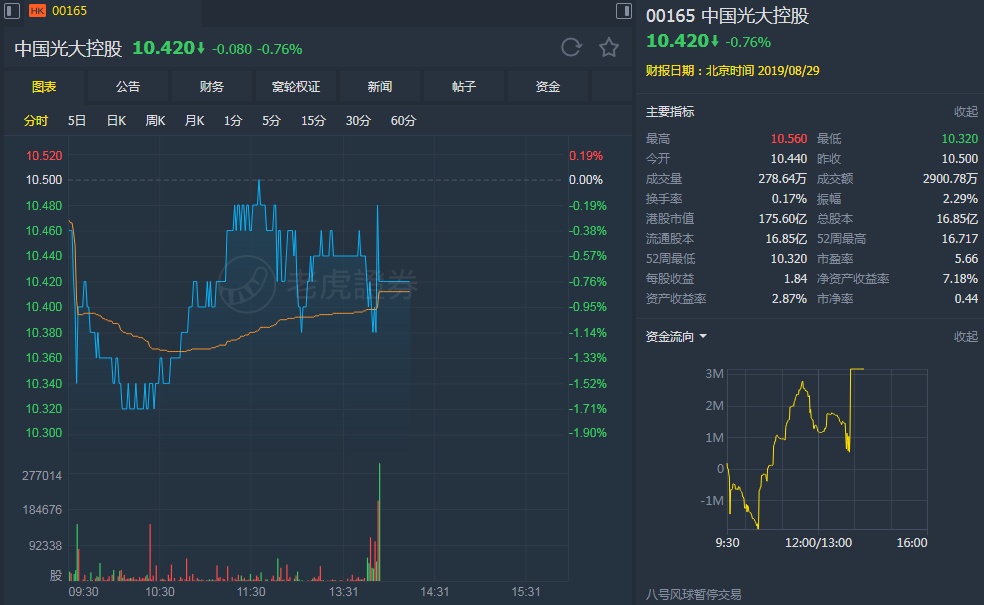Click the 振幅 value 2.29%
Image resolution: width=984 pixels, height=605 pixels.
coord(960,199)
